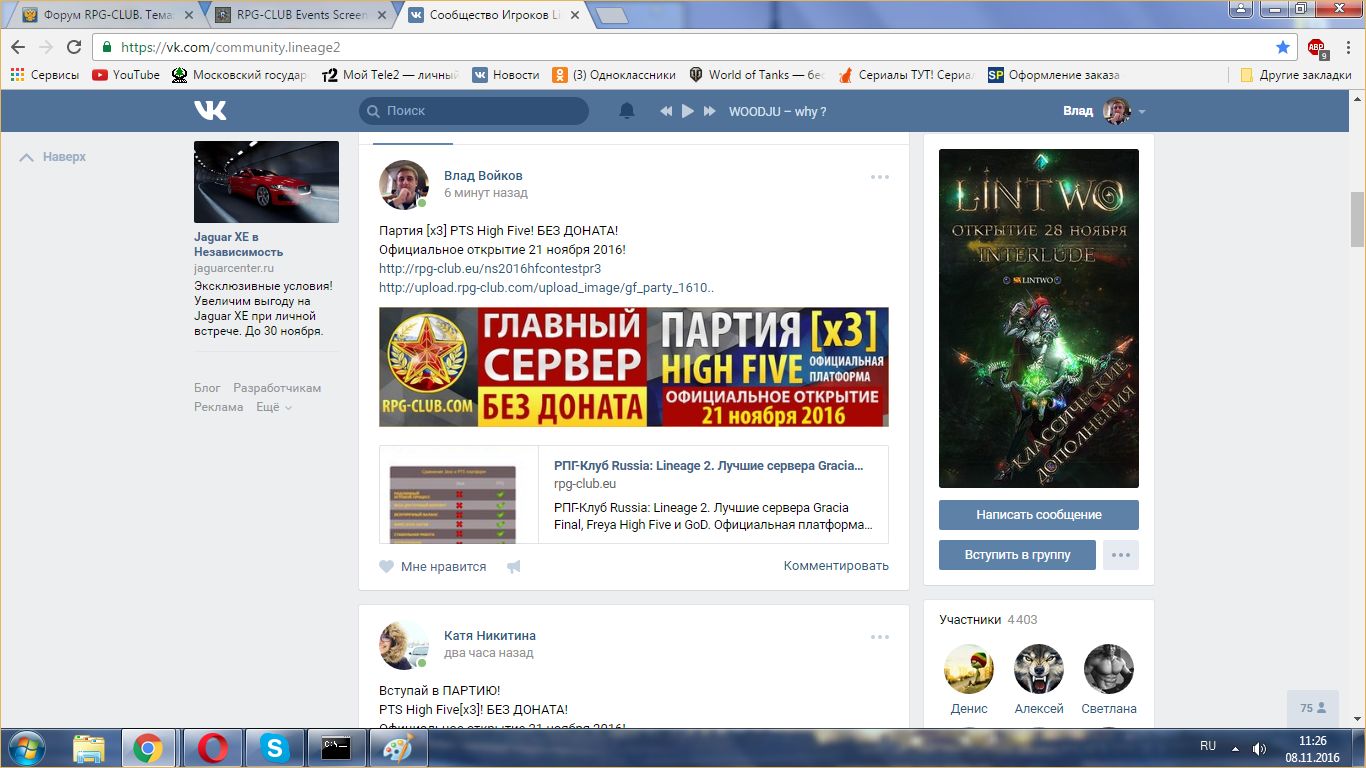Open Paint from the taskbar
The width and height of the screenshot is (1366, 768).
coord(398,748)
